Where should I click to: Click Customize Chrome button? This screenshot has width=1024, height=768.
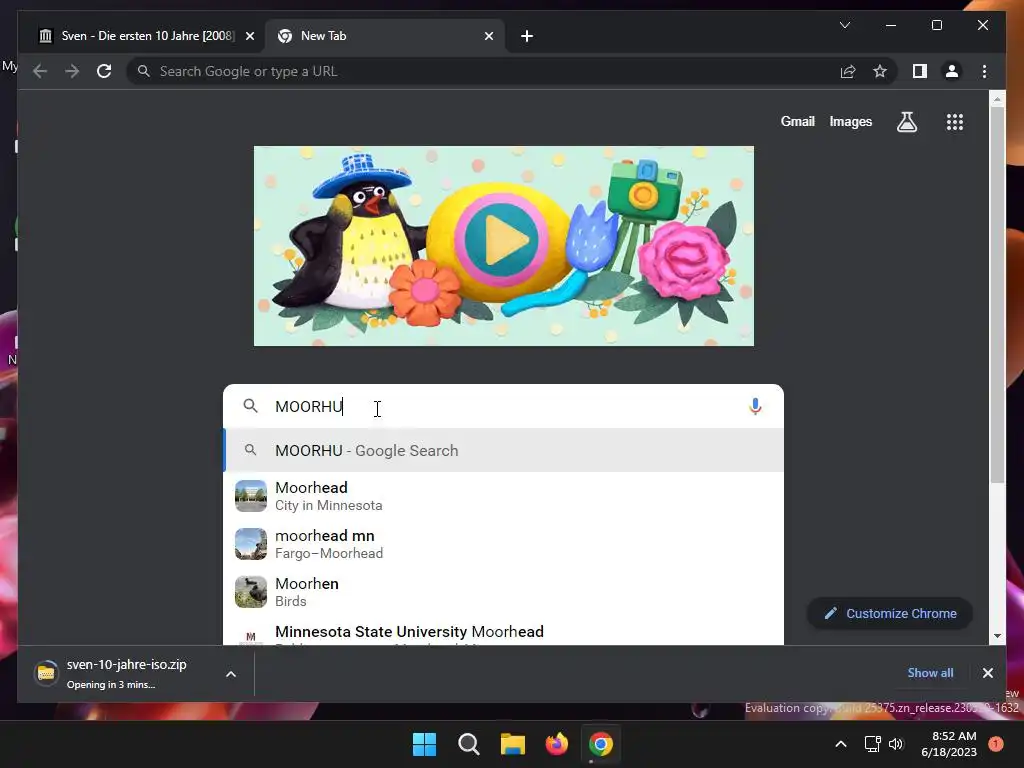(889, 613)
